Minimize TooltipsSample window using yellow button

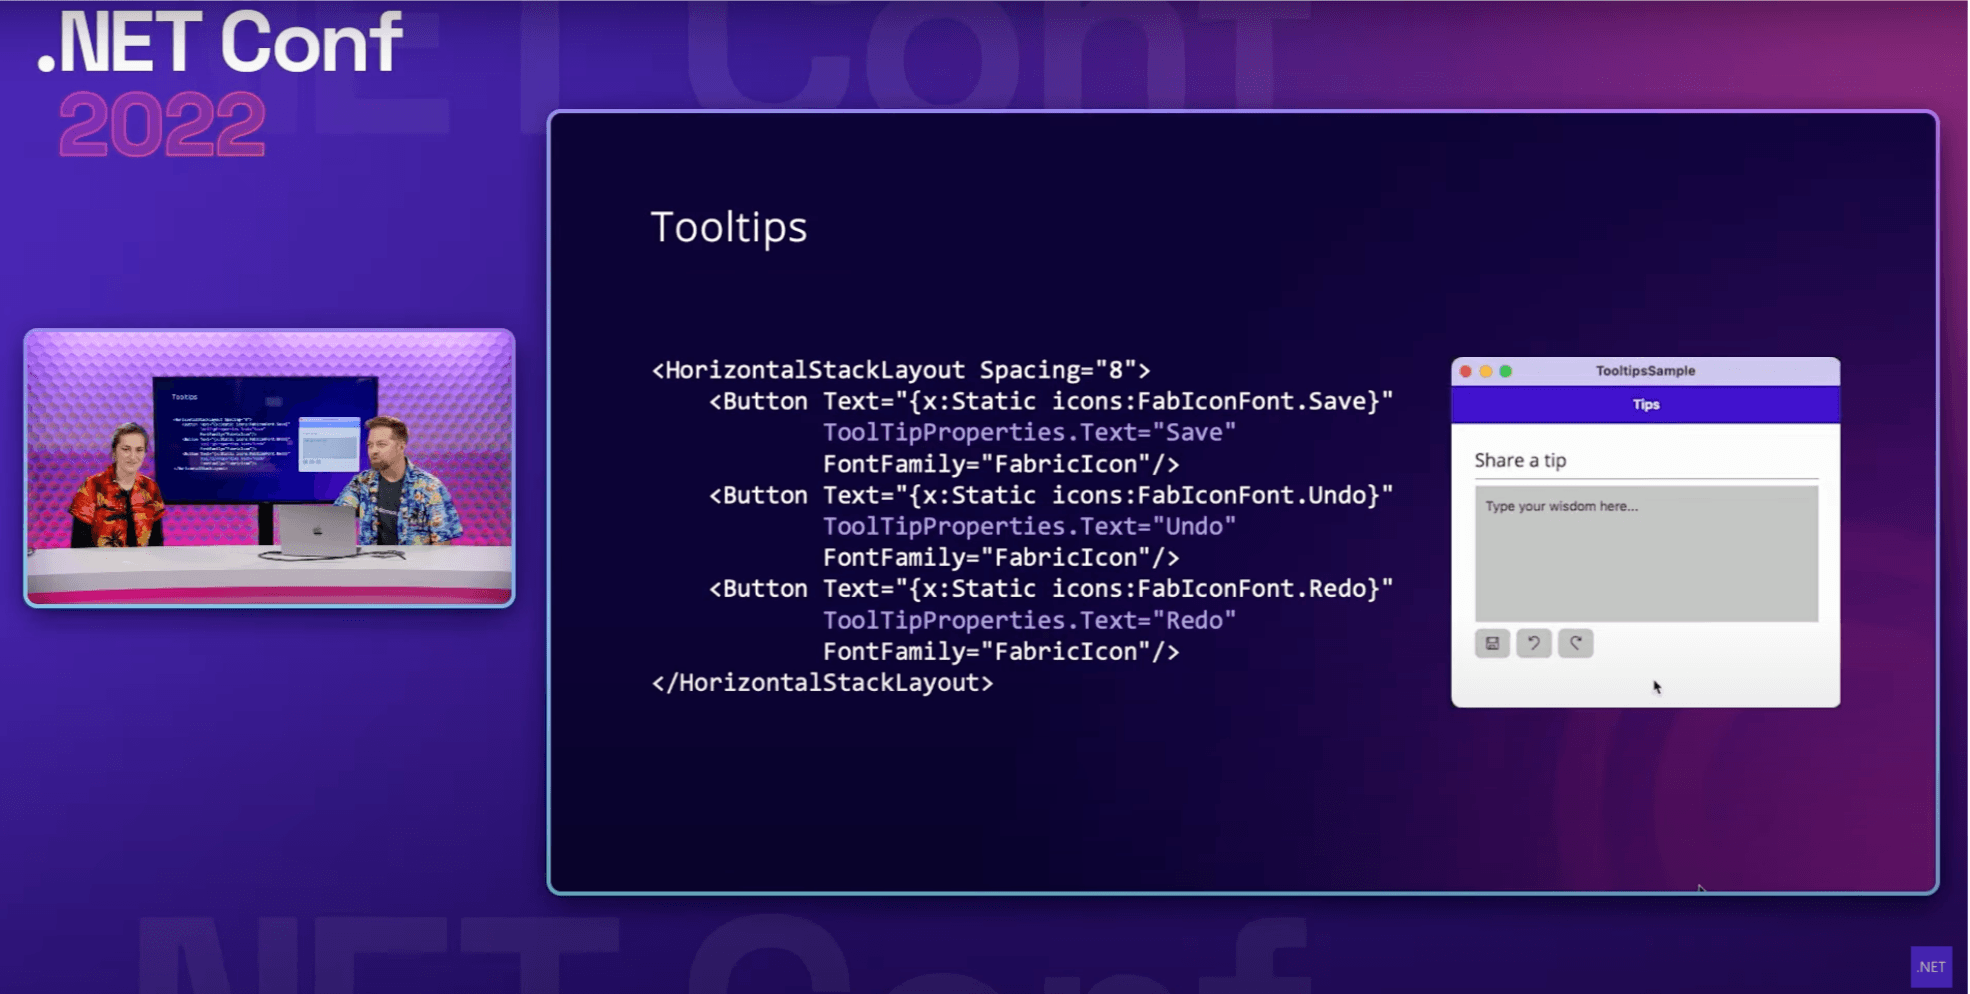tap(1486, 371)
